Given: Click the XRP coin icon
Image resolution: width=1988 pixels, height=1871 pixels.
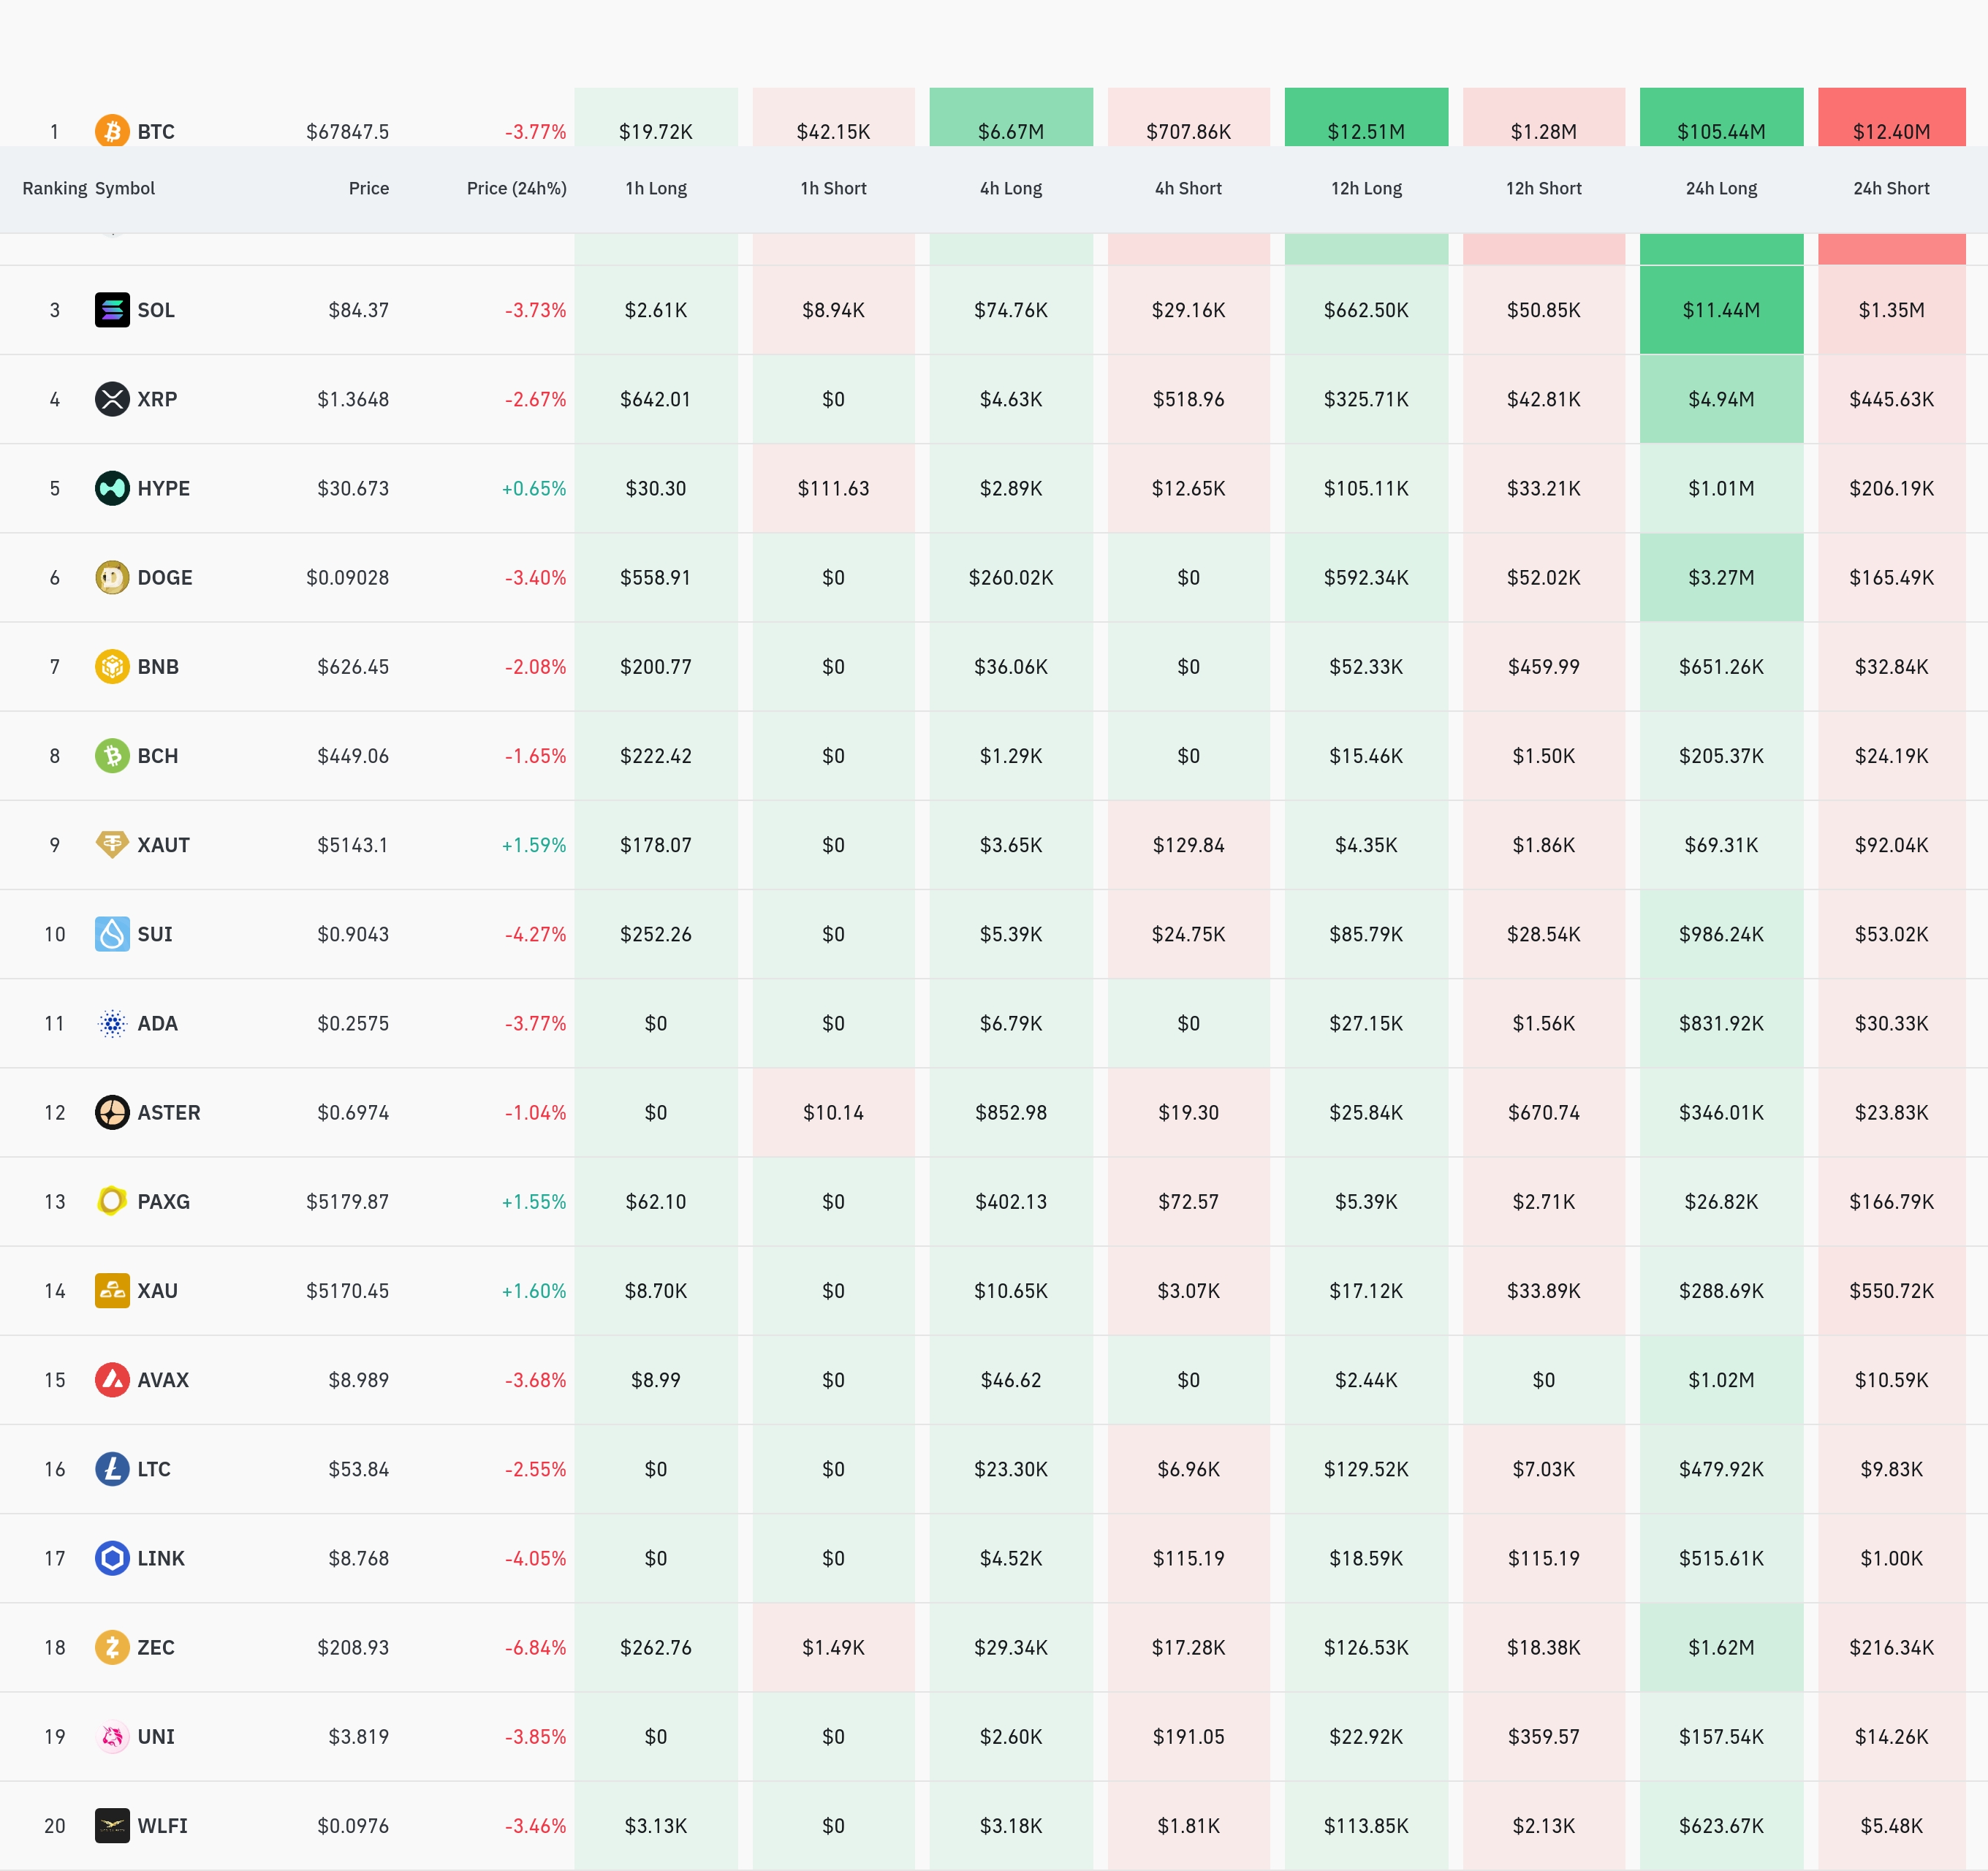Looking at the screenshot, I should 112,399.
